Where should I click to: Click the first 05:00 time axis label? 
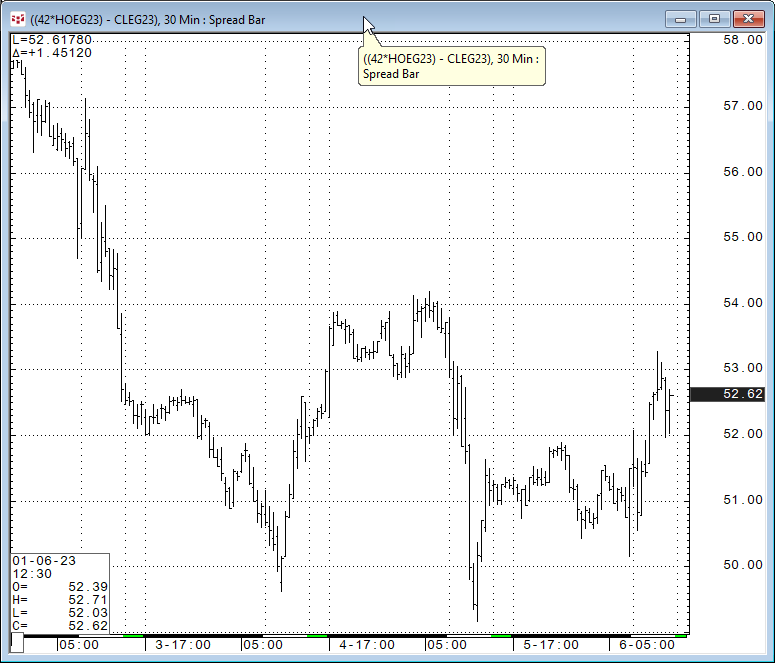tap(79, 645)
